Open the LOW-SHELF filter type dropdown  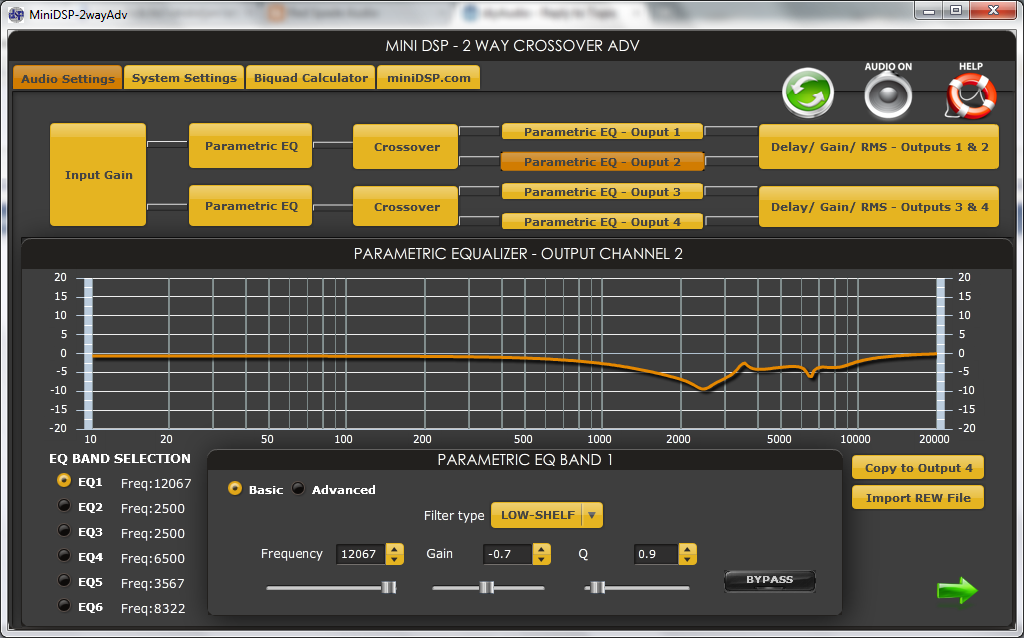[x=547, y=515]
